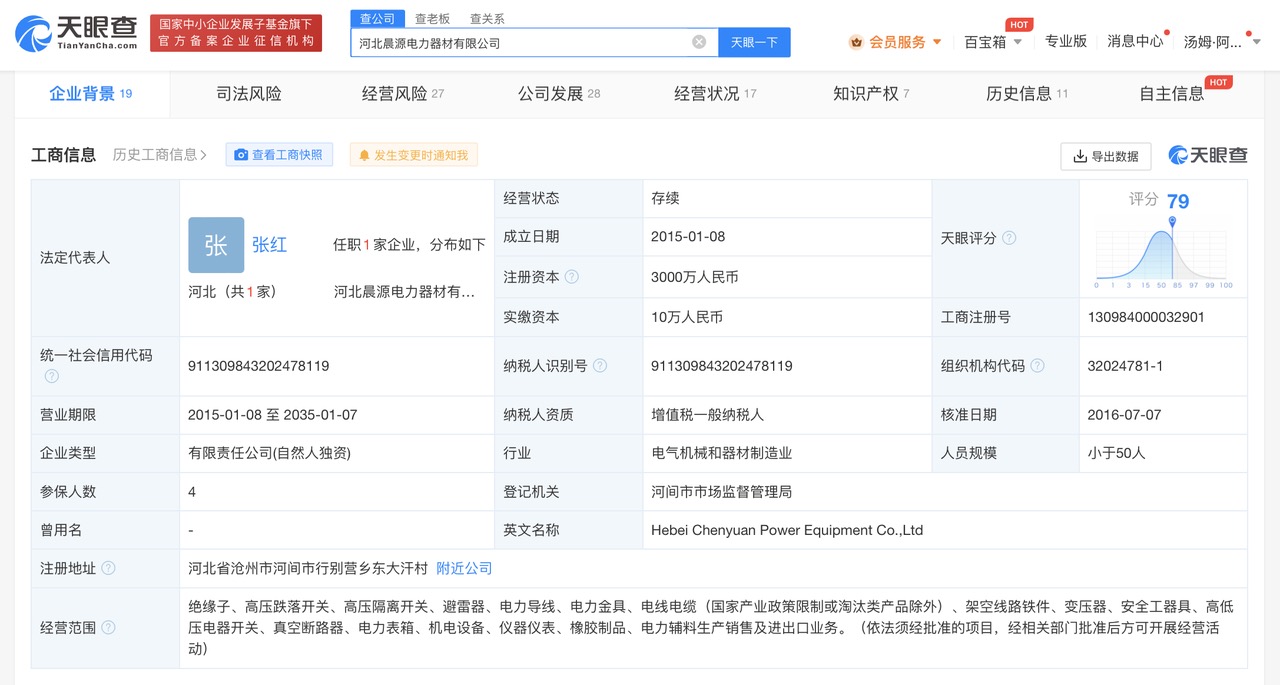Click the camera icon in 查看工商快照

point(241,155)
